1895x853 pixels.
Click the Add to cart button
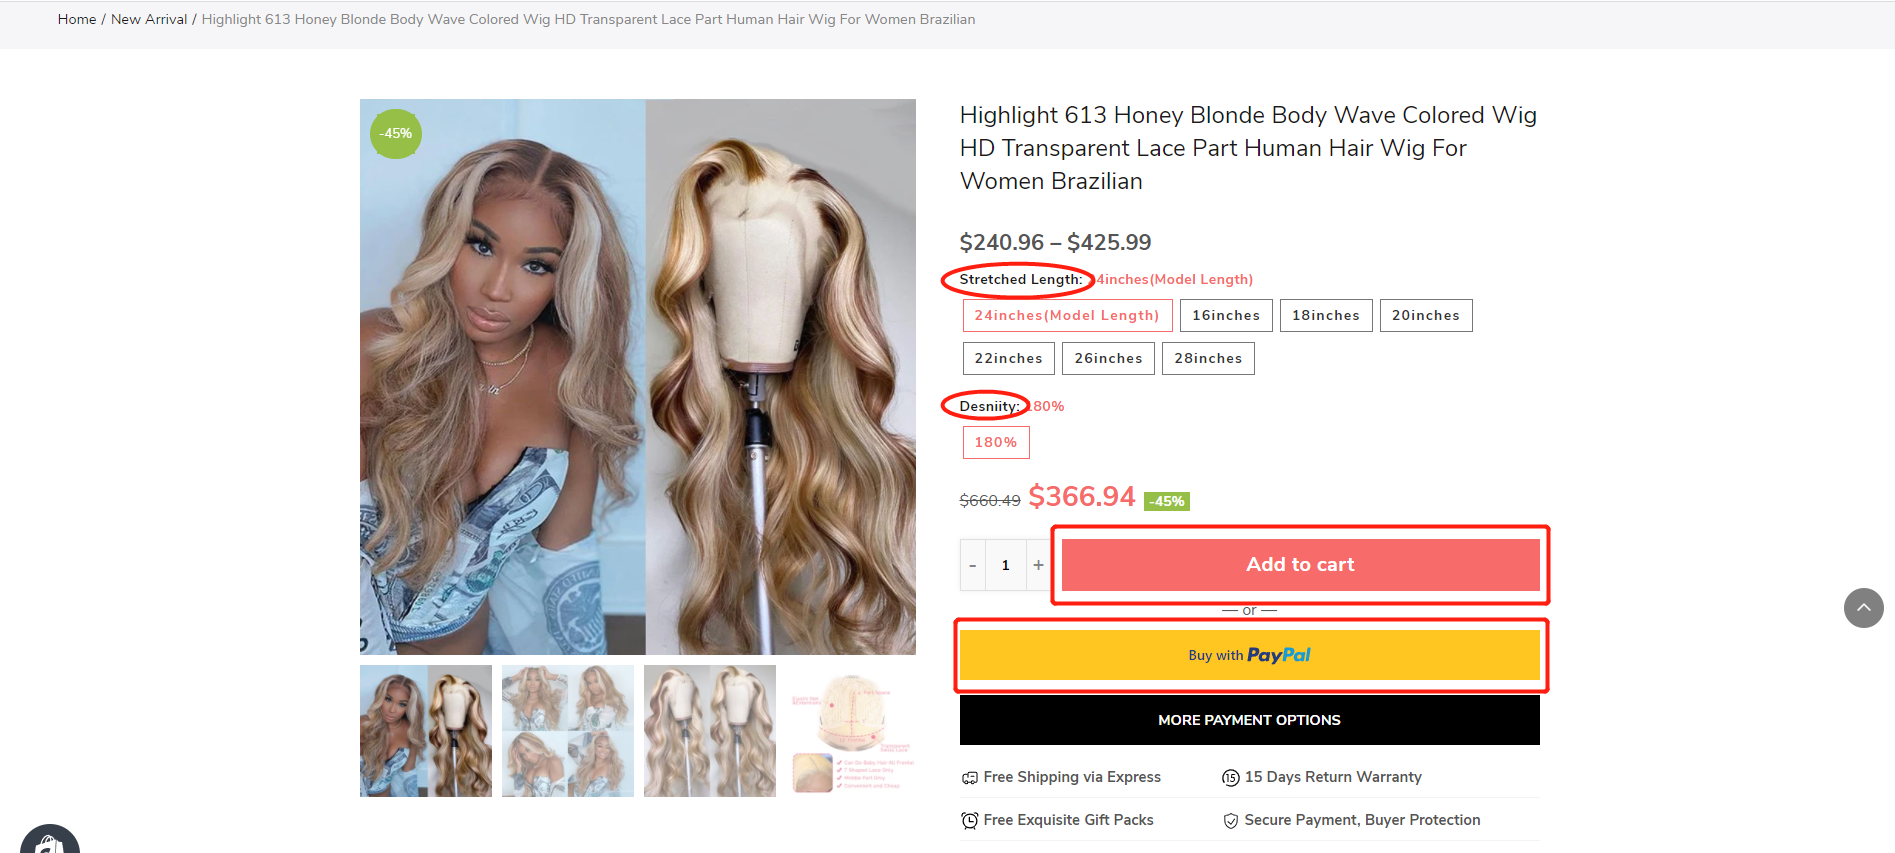[1300, 565]
